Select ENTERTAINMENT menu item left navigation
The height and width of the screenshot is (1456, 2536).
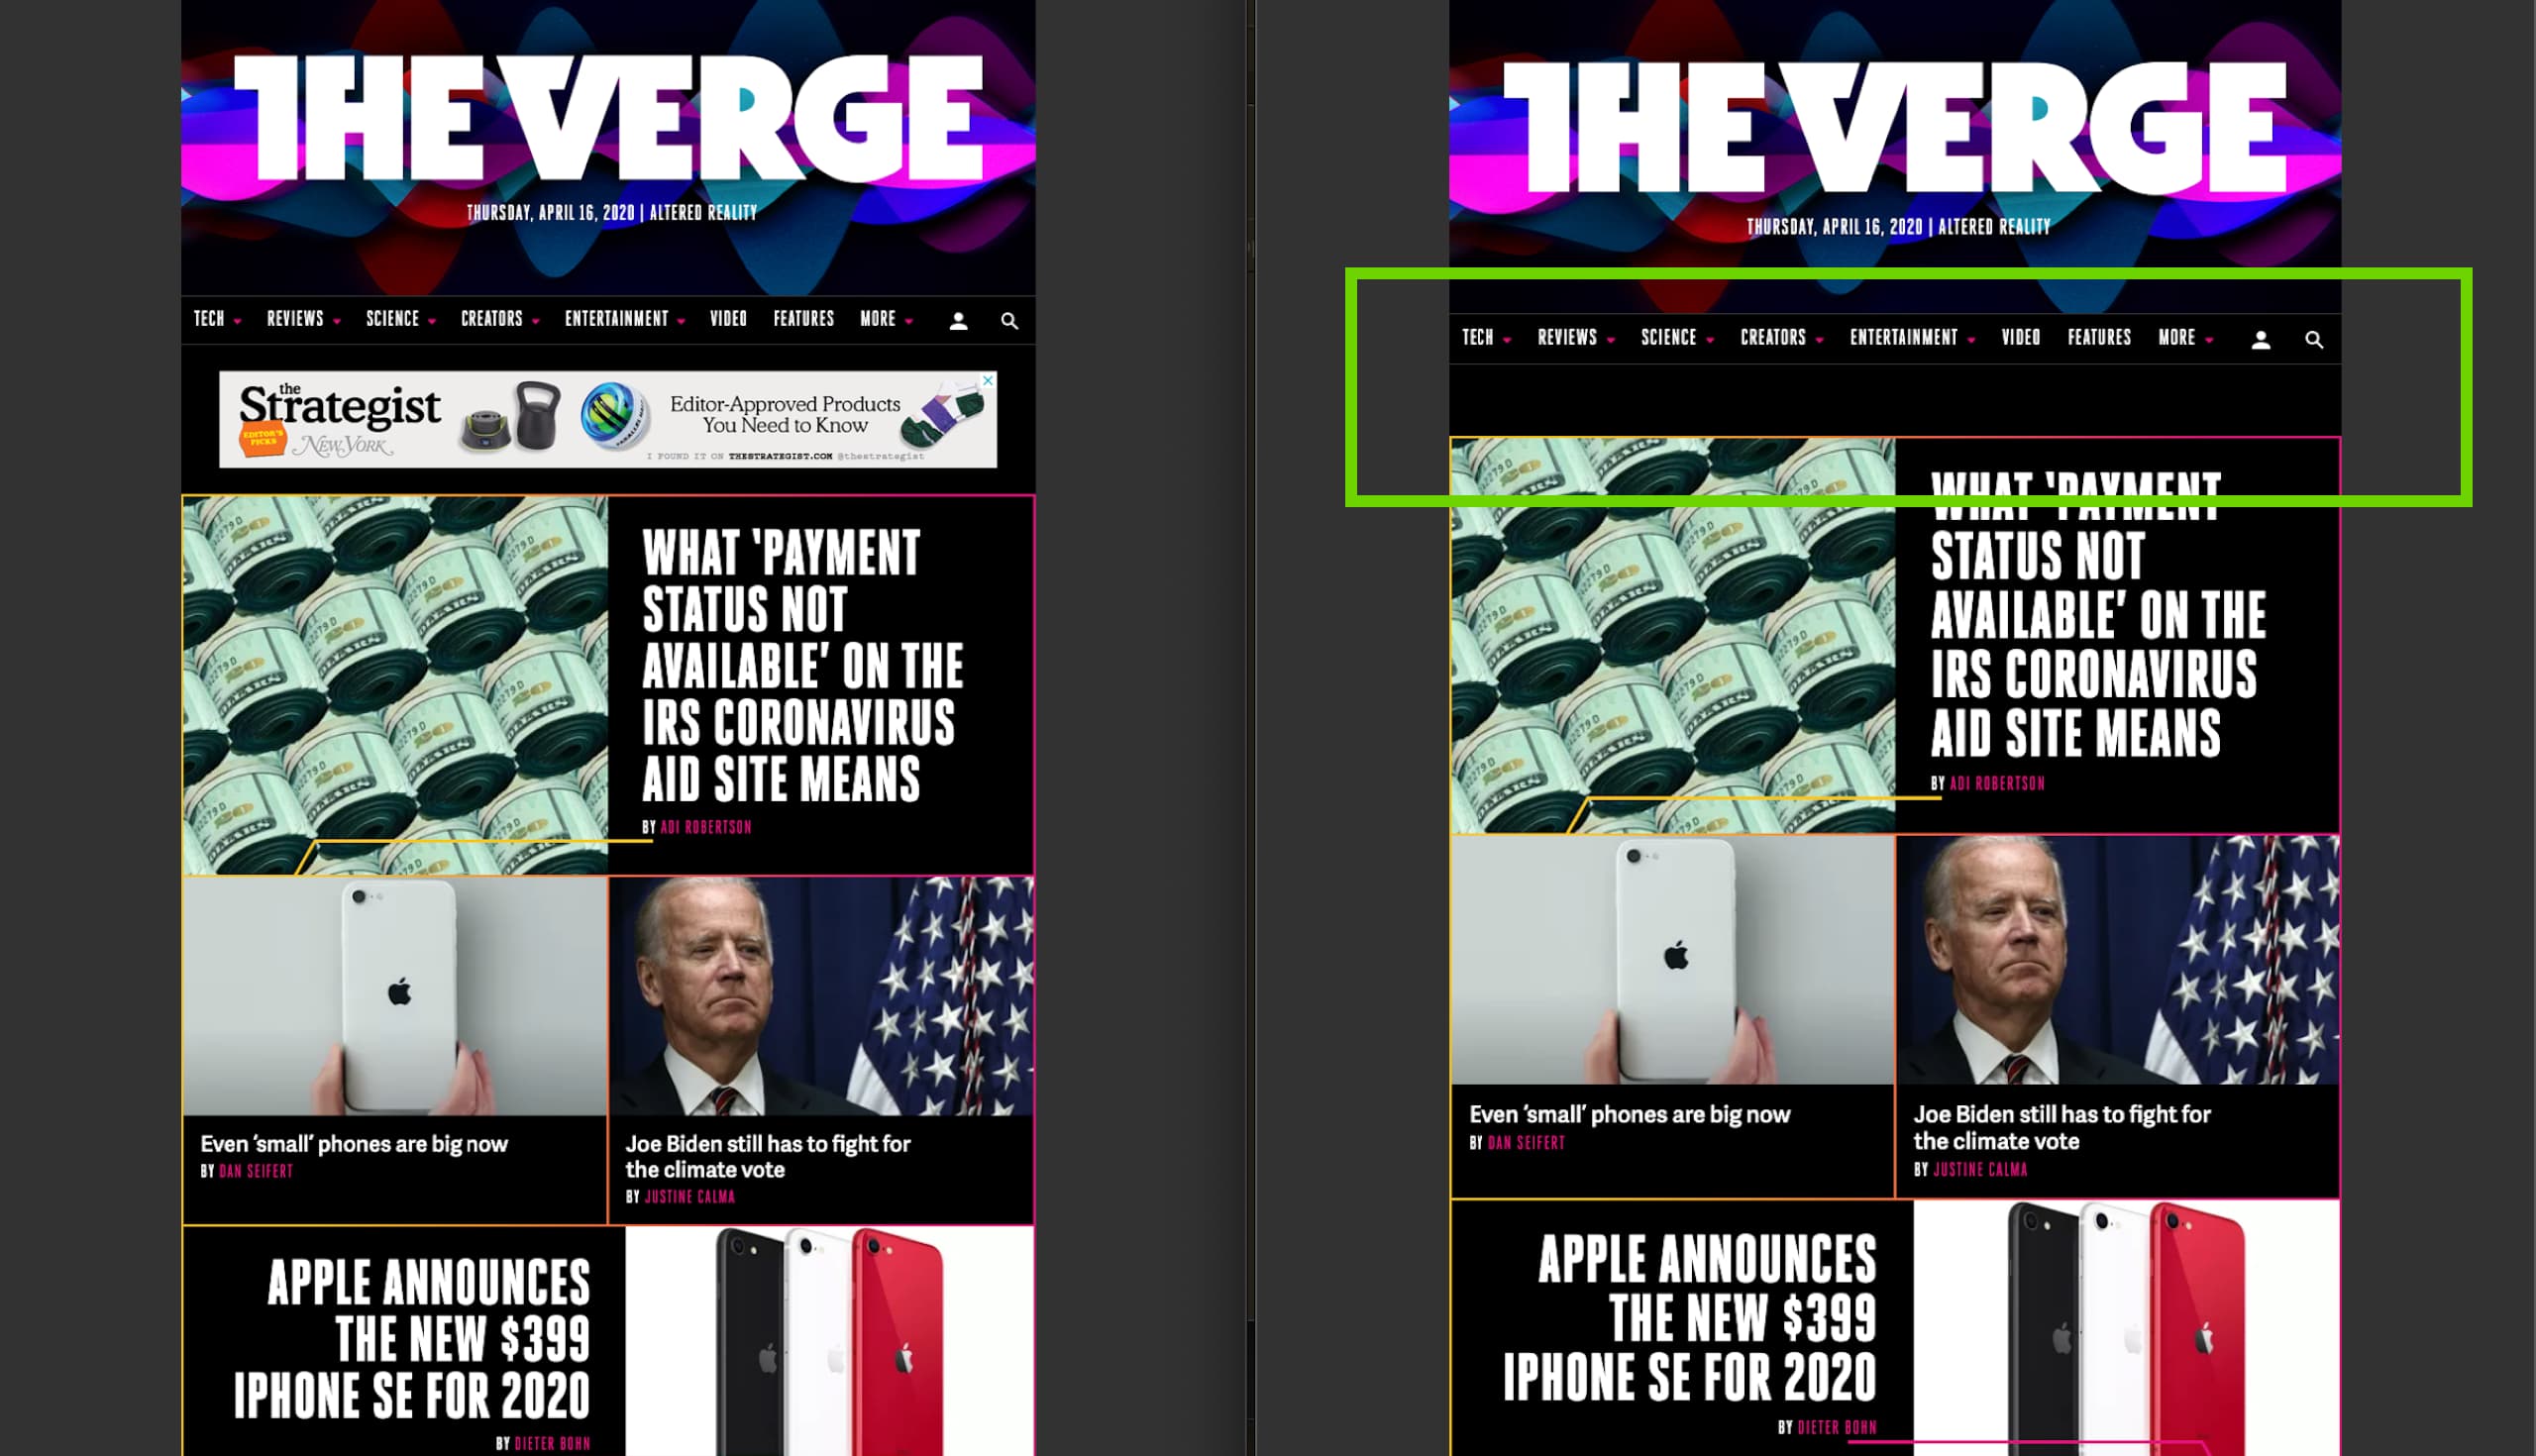pos(620,319)
